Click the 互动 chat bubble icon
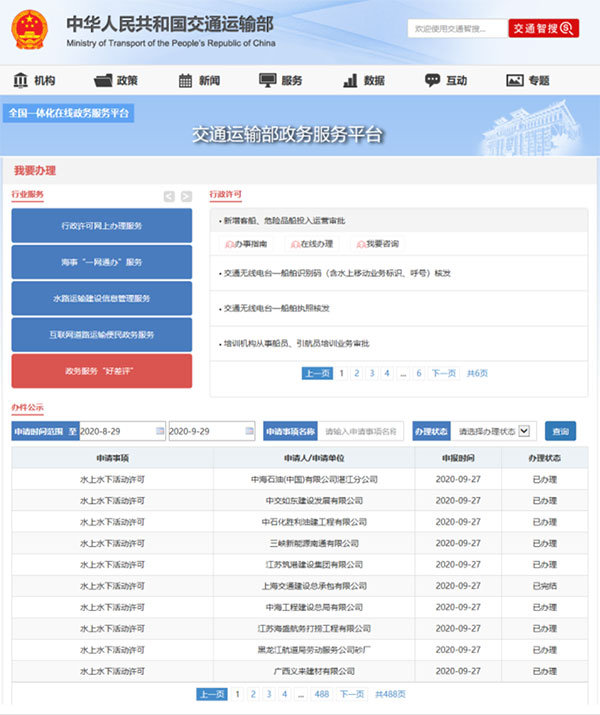Viewport: 600px width, 715px height. click(432, 80)
